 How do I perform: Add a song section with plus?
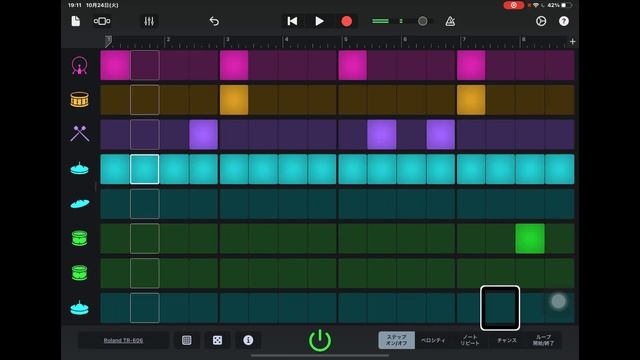click(572, 42)
